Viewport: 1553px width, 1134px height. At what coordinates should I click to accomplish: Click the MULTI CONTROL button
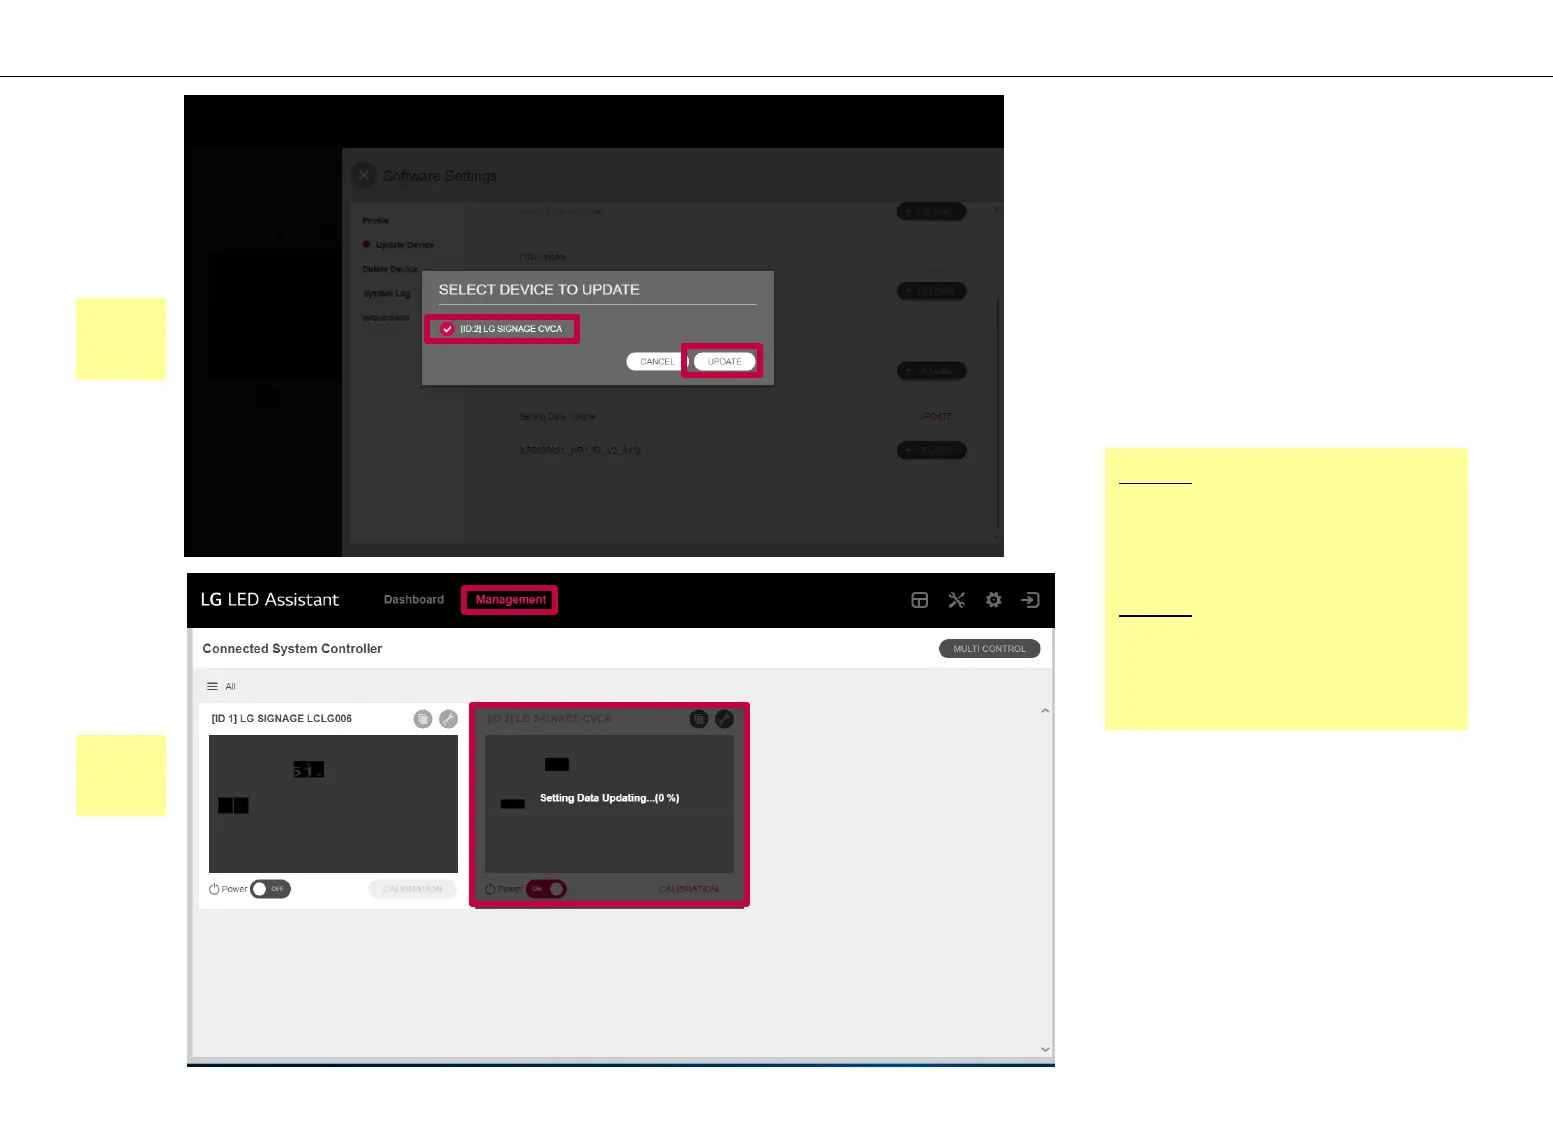tap(990, 649)
